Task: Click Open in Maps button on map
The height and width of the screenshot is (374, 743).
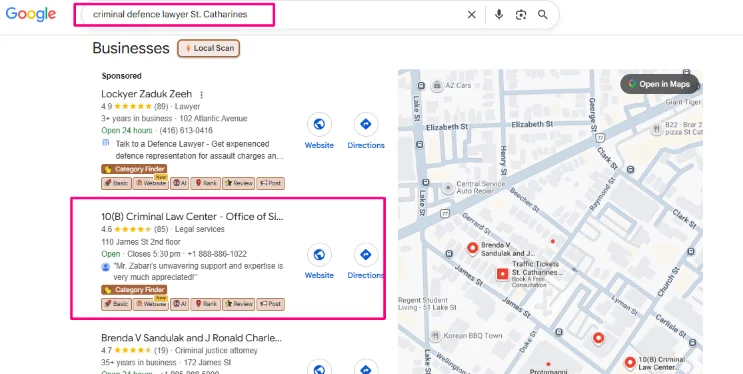Action: click(x=659, y=84)
